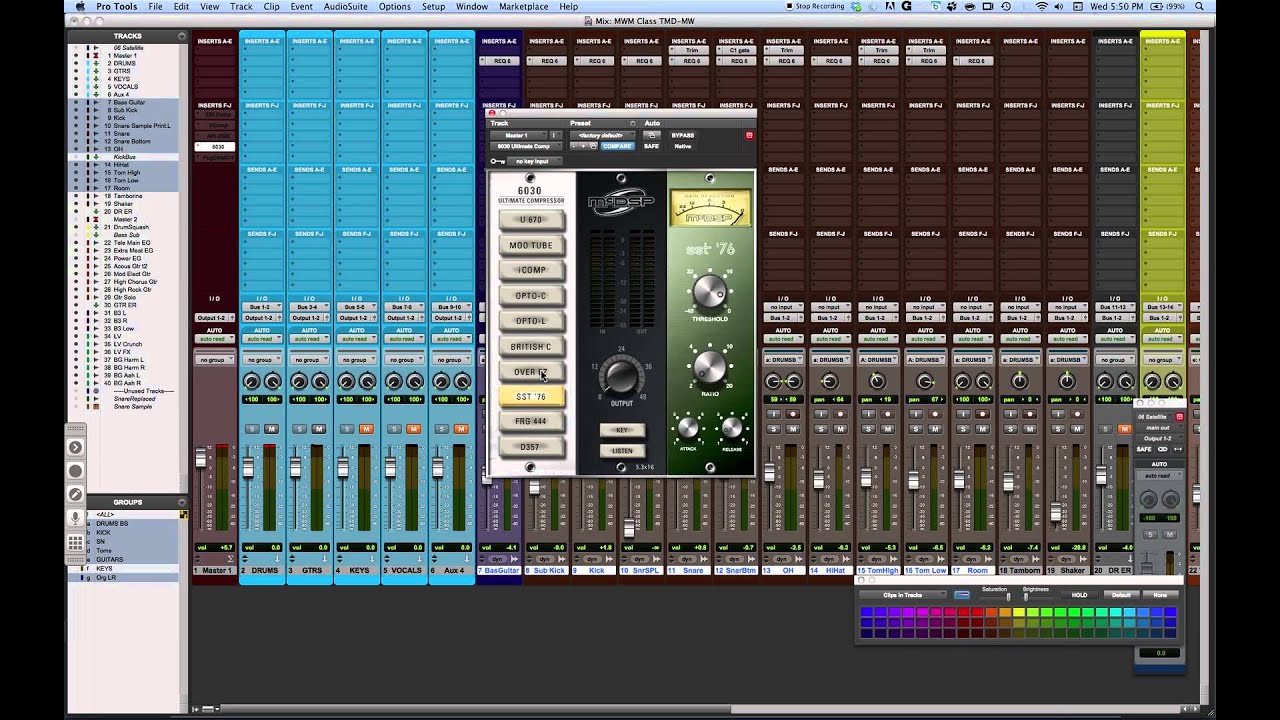Click the left pan knob on DRUMS track
Viewport: 1280px width, 720px height.
[251, 381]
